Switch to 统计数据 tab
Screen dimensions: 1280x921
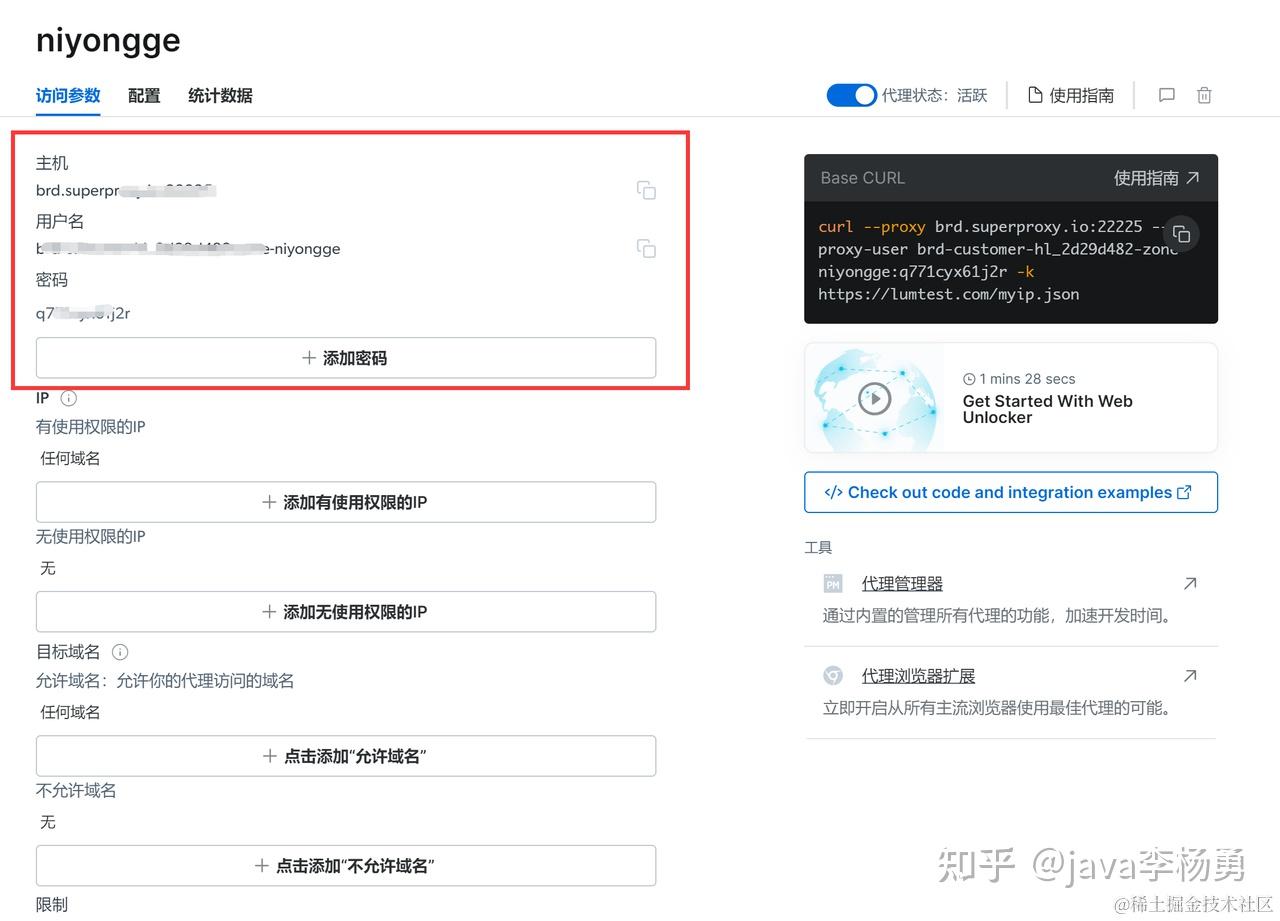[x=220, y=96]
